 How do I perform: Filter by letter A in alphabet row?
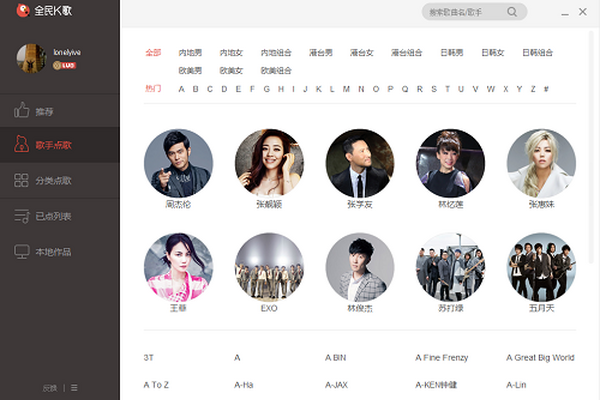point(182,89)
